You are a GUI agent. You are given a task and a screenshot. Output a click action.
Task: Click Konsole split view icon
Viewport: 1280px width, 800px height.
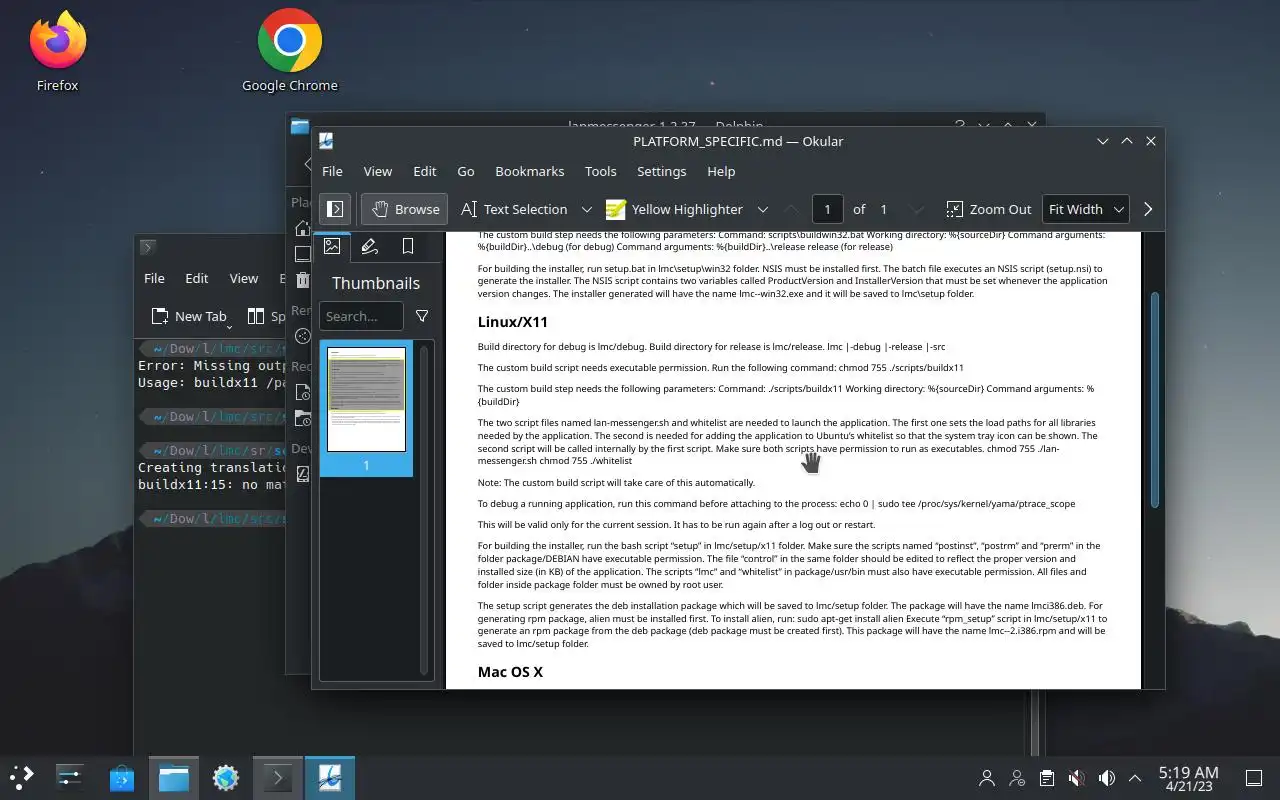tap(256, 316)
